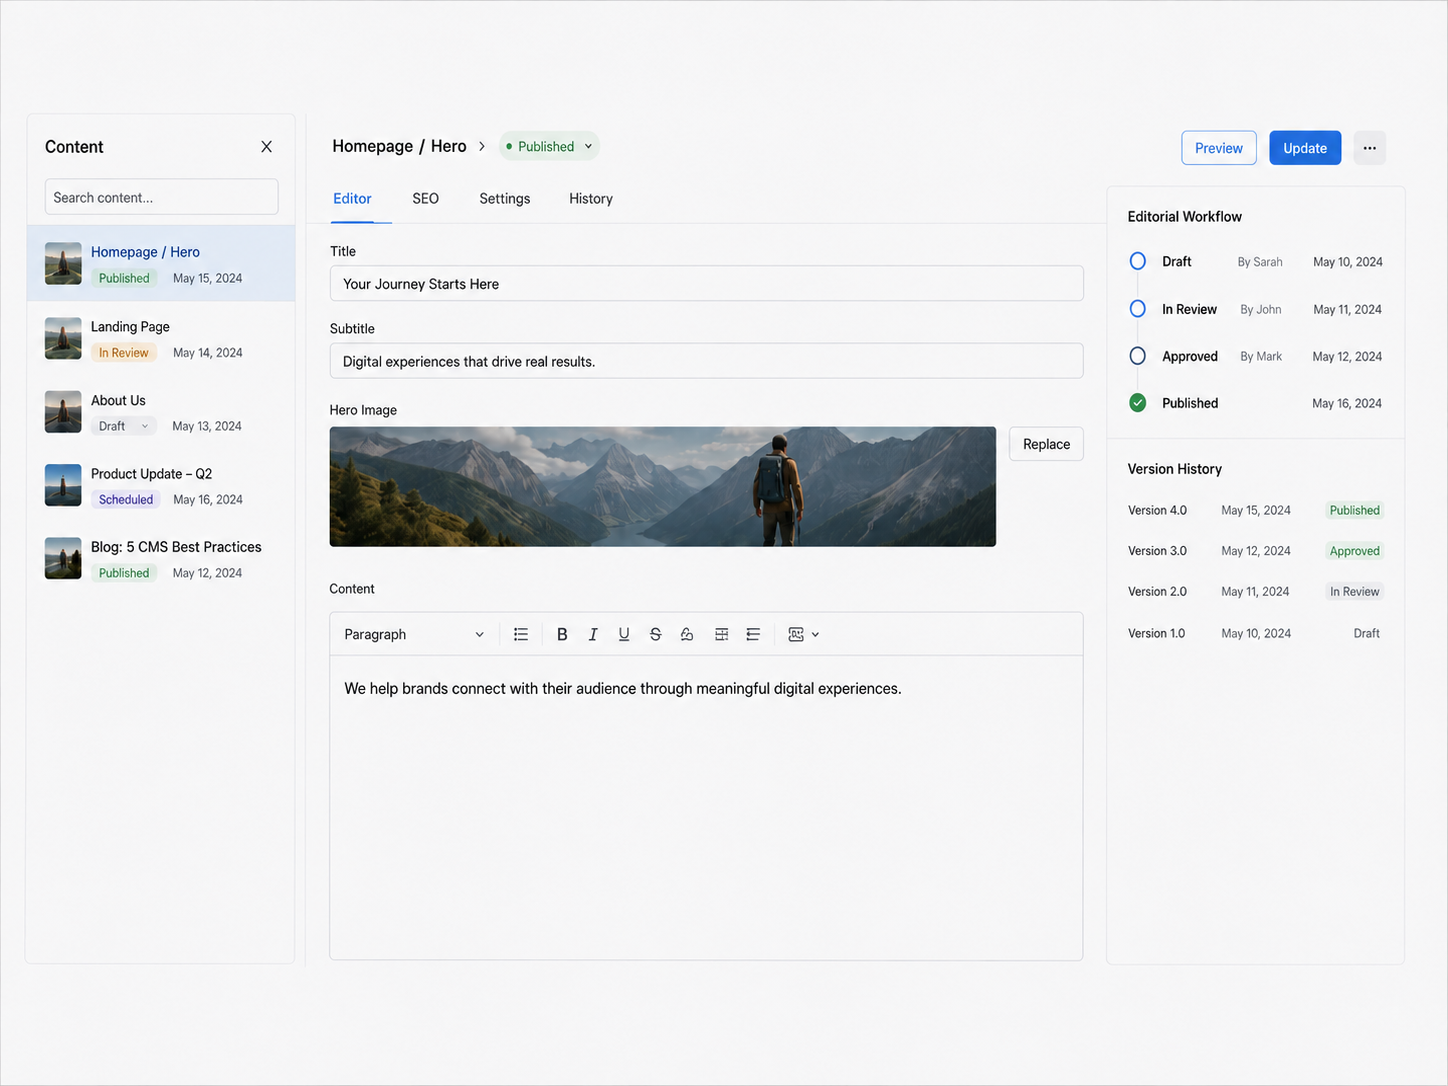
Task: Open the Published status dropdown in header
Action: [x=549, y=146]
